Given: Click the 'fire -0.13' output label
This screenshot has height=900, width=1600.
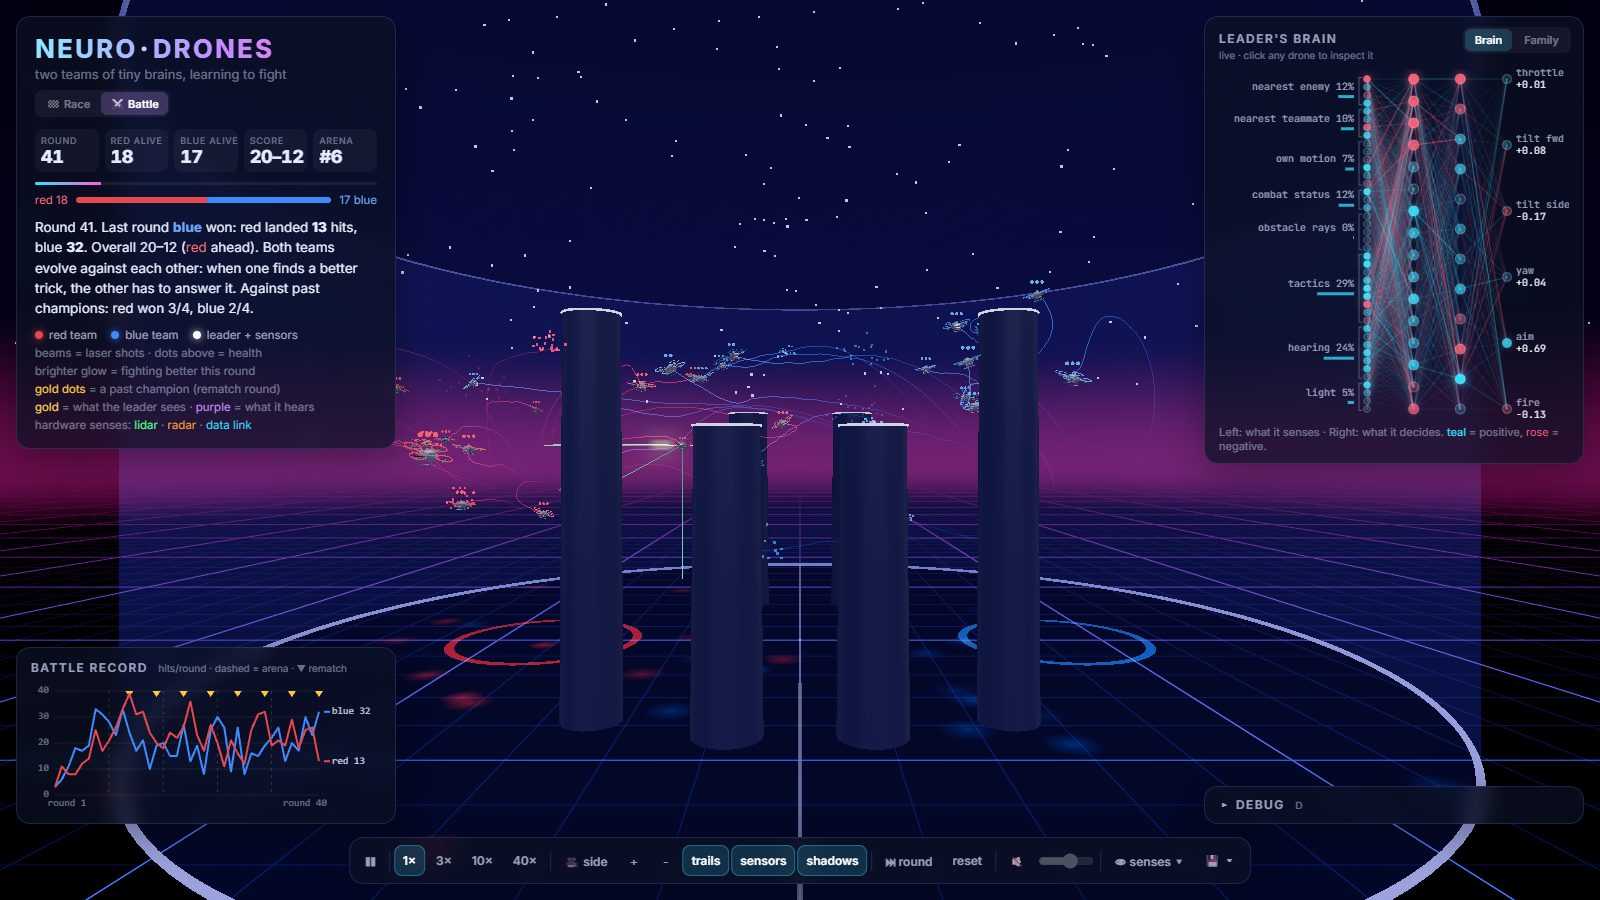Looking at the screenshot, I should (1530, 408).
